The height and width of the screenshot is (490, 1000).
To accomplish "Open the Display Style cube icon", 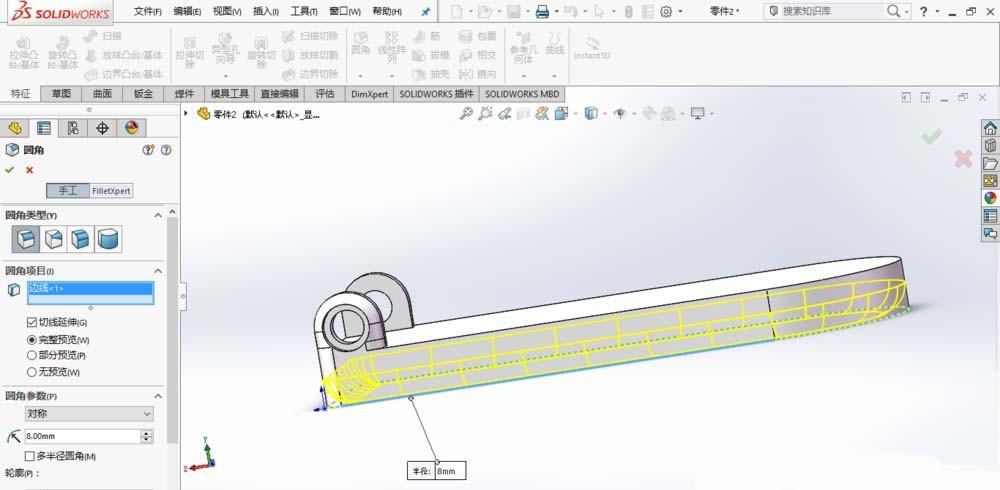I will point(591,114).
